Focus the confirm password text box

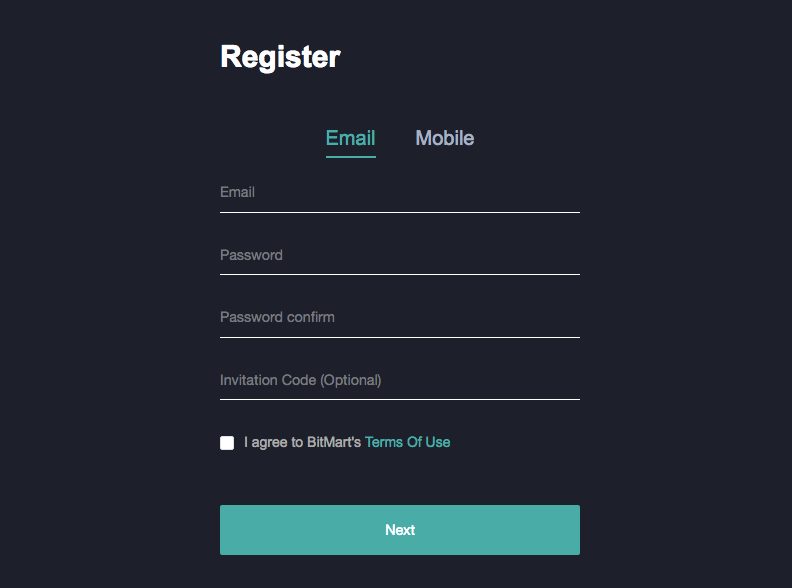pyautogui.click(x=399, y=318)
